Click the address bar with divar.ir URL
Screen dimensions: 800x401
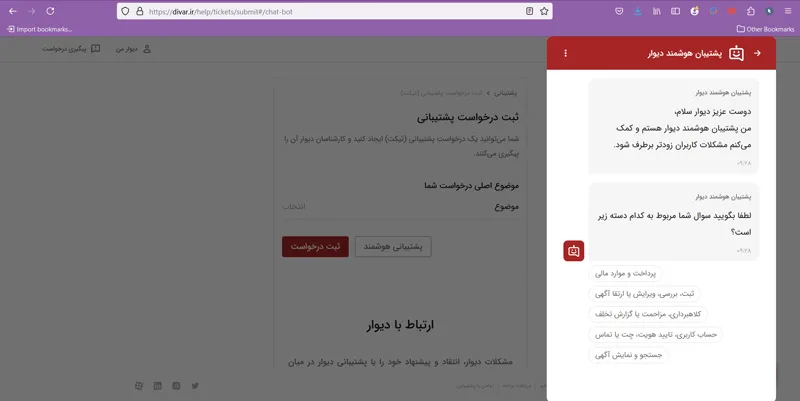tap(334, 11)
